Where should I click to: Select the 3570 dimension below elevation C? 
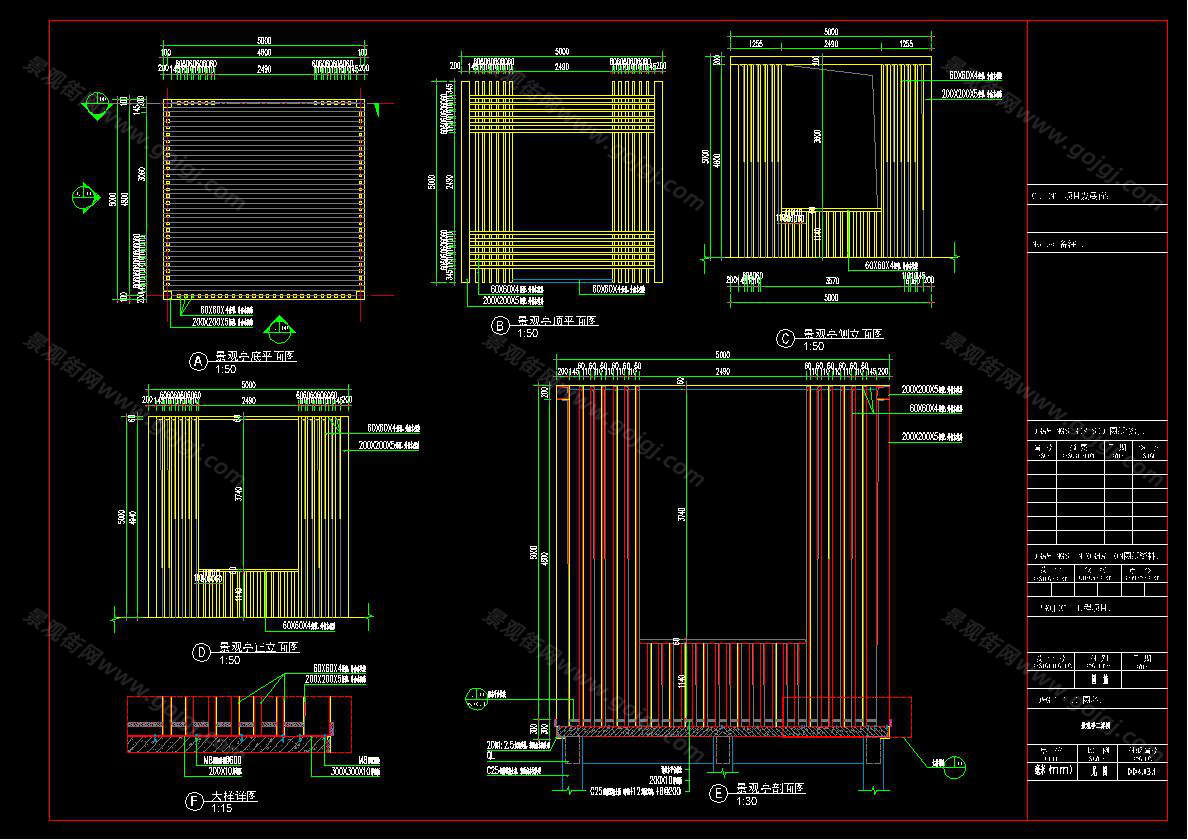click(x=827, y=281)
